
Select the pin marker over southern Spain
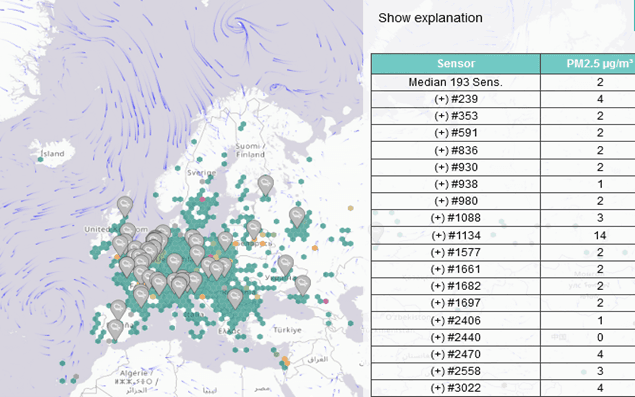[115, 330]
